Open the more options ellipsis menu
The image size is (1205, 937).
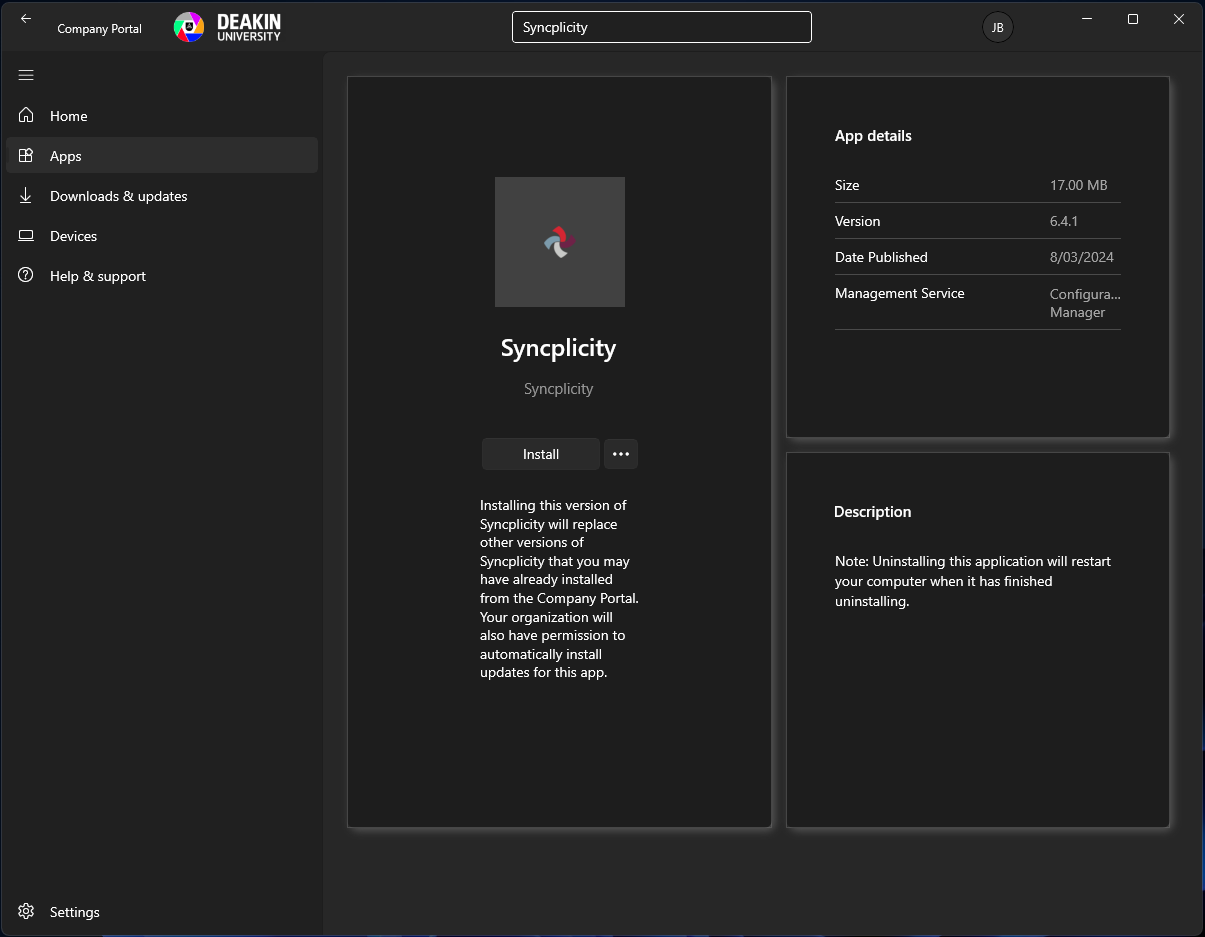(x=620, y=454)
